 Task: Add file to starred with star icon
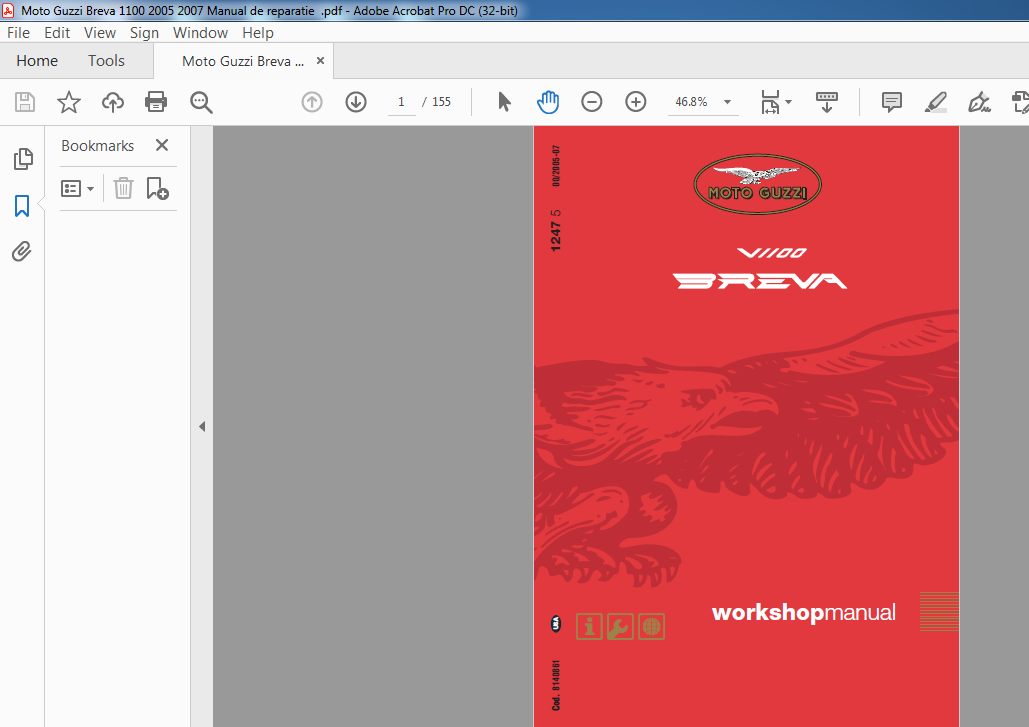[x=69, y=102]
